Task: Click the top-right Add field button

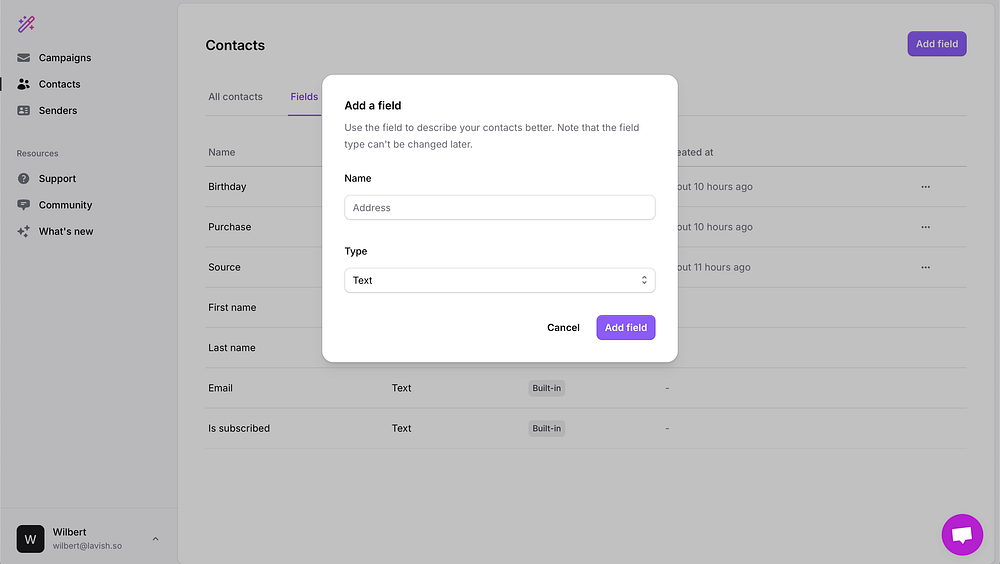Action: point(936,44)
